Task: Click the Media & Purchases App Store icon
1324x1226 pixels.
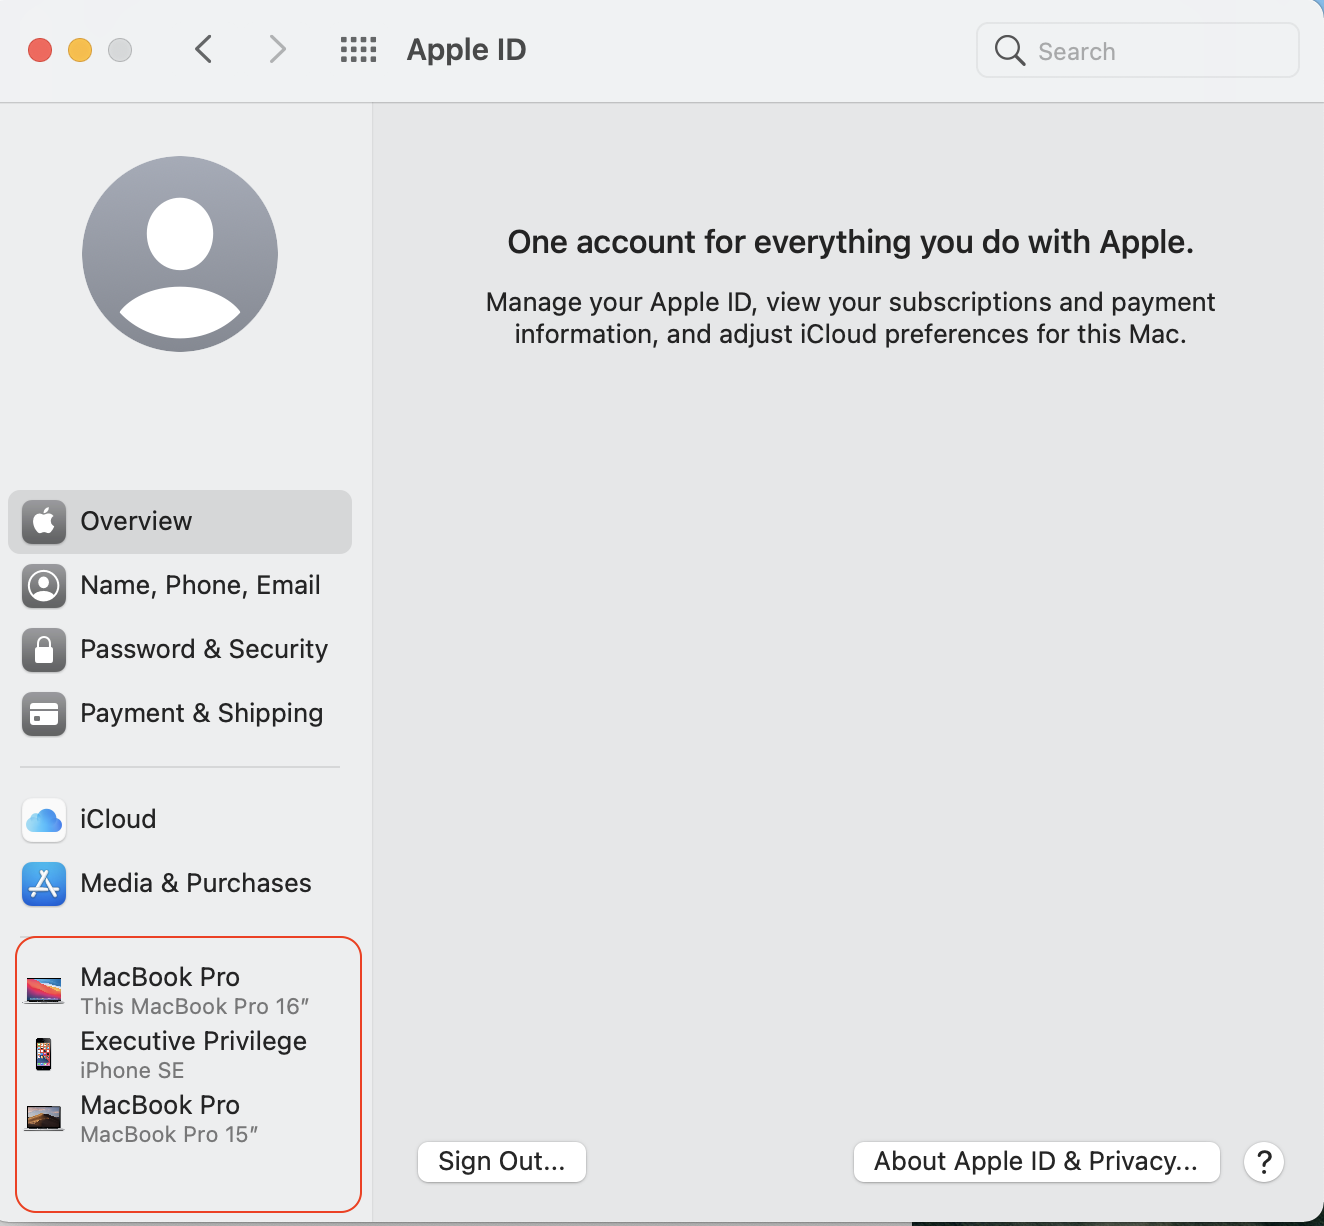Action: [x=44, y=884]
